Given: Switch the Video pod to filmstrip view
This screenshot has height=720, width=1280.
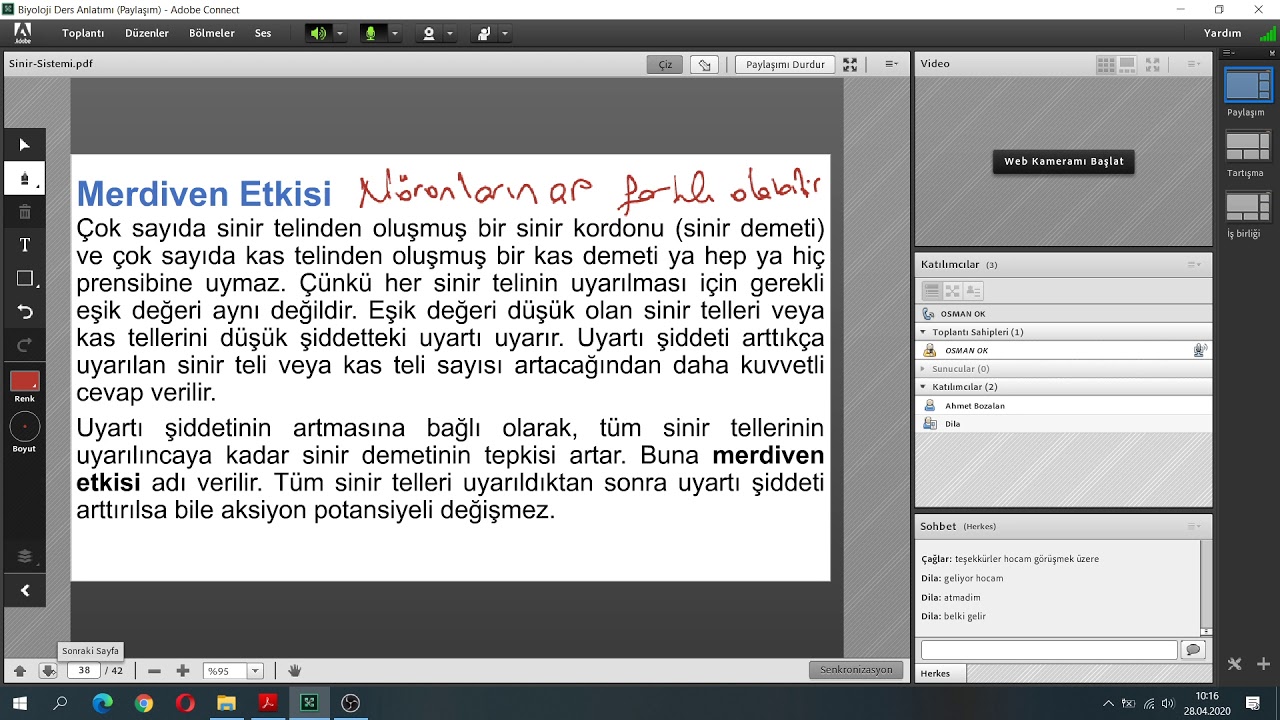Looking at the screenshot, I should tap(1128, 64).
